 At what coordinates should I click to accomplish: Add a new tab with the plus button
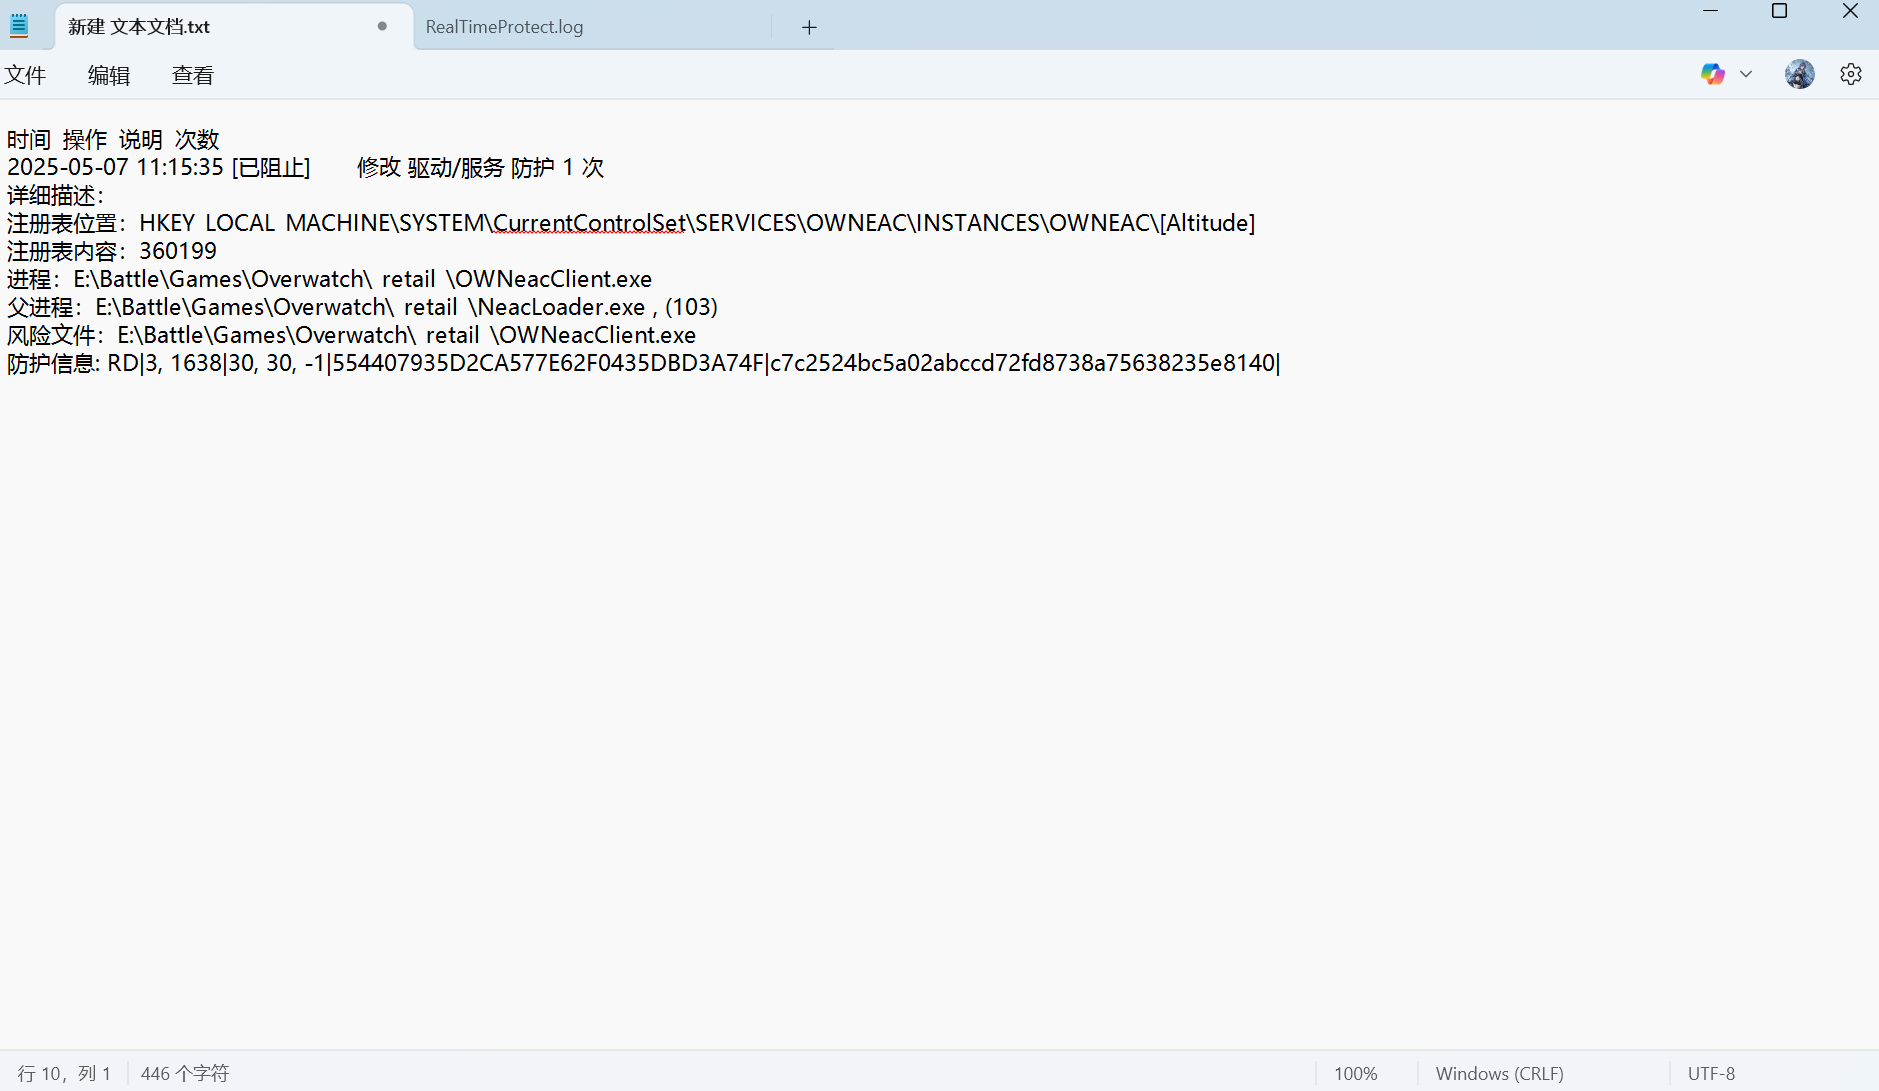(x=809, y=27)
